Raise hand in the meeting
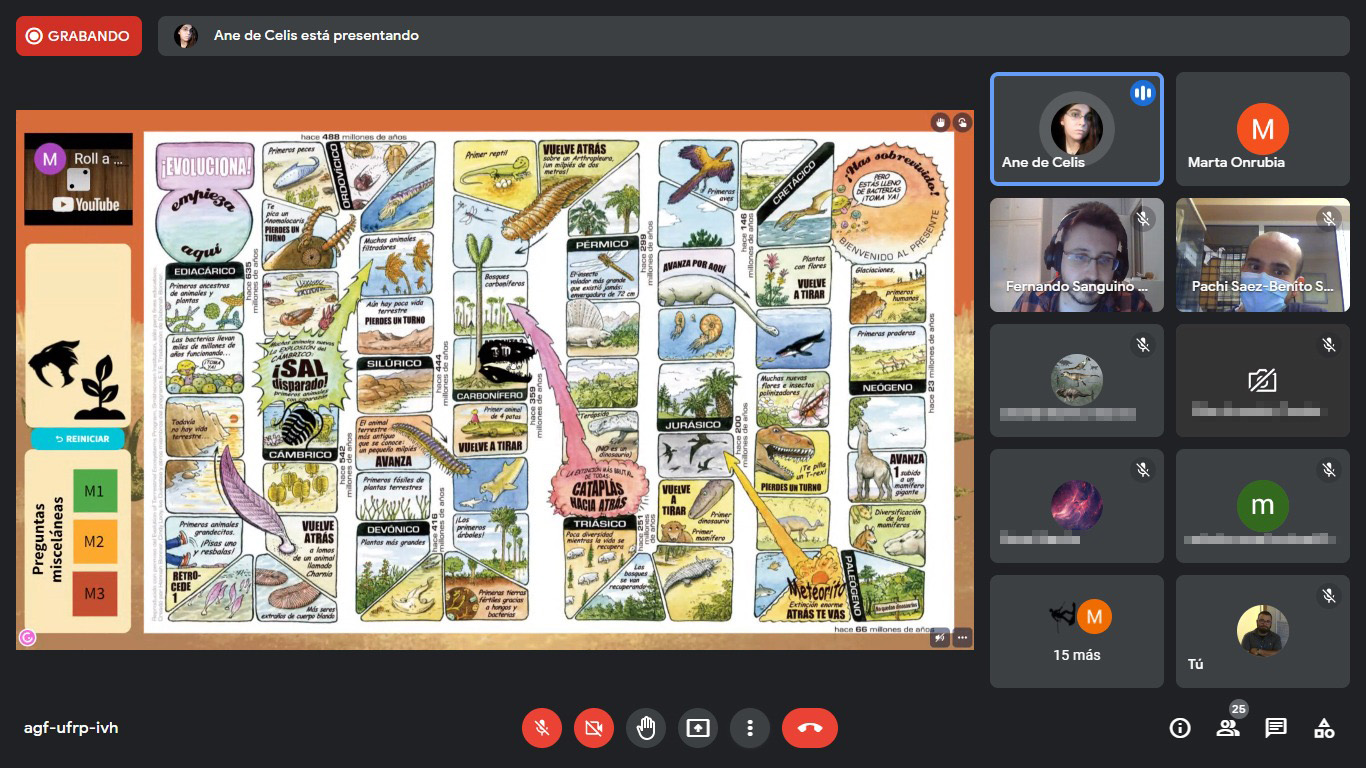This screenshot has height=768, width=1366. [646, 728]
